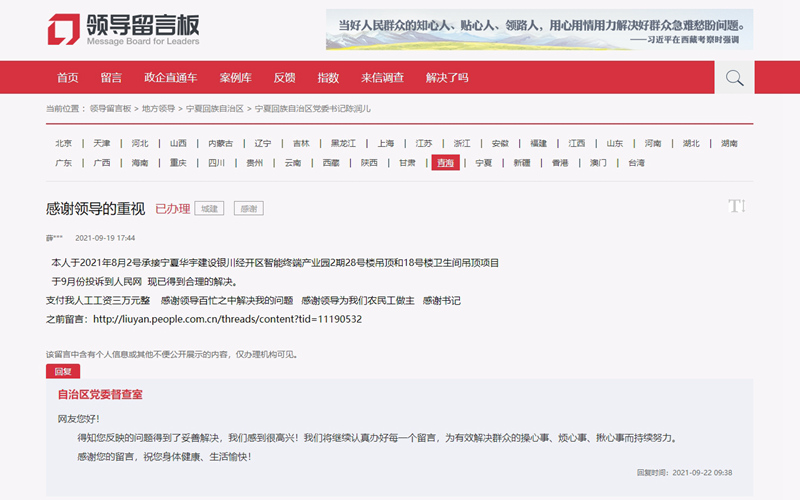Click the text size T icon
Screen dimensions: 800x500
[x=736, y=206]
